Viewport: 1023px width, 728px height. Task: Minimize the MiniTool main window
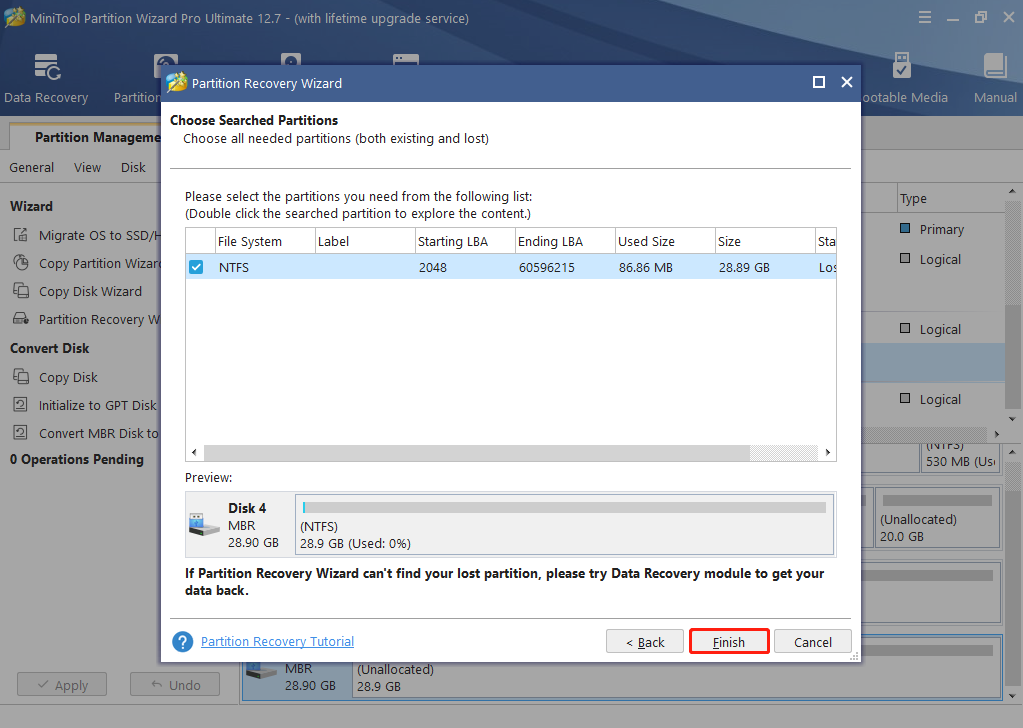point(953,18)
